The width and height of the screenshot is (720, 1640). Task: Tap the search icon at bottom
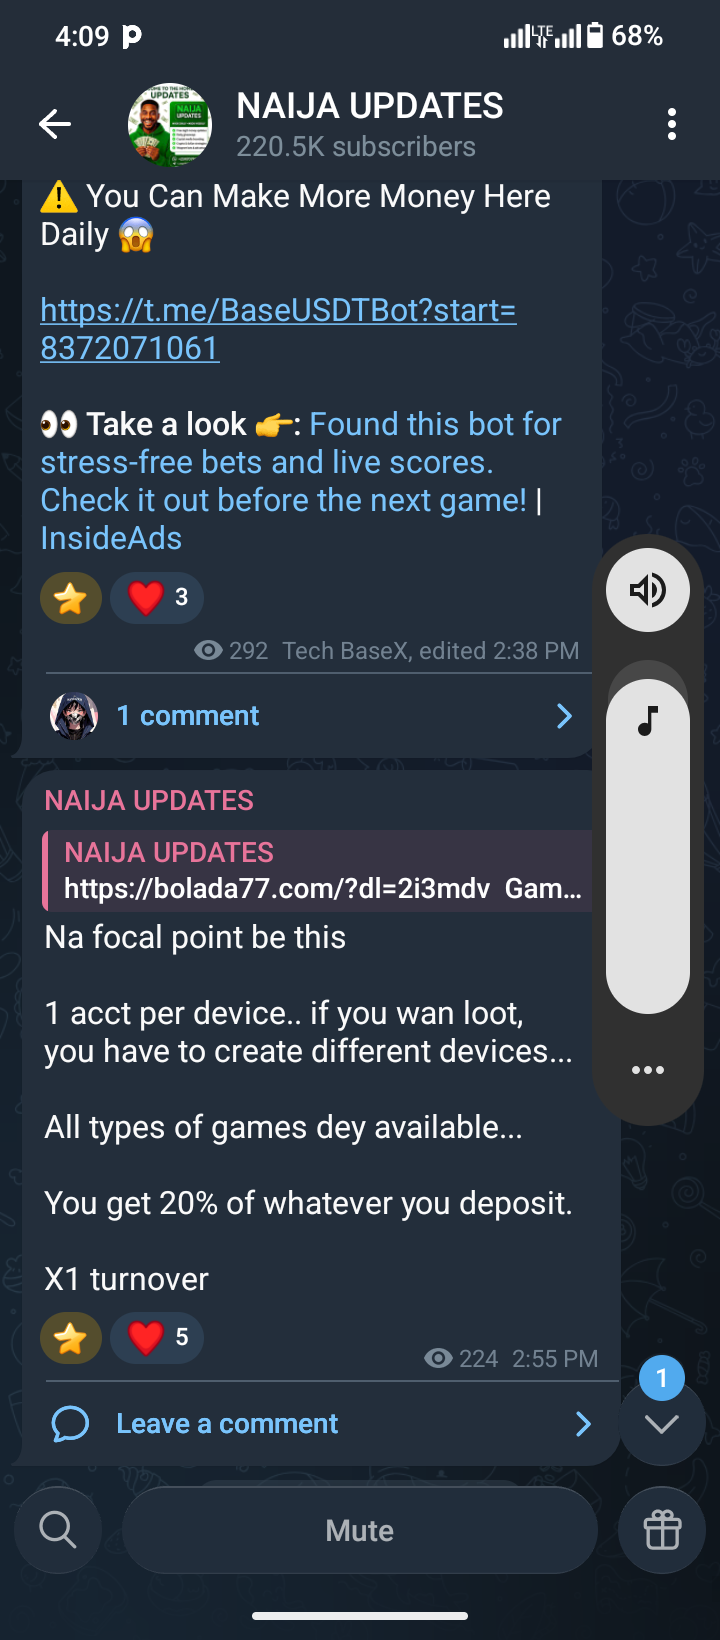pos(58,1530)
